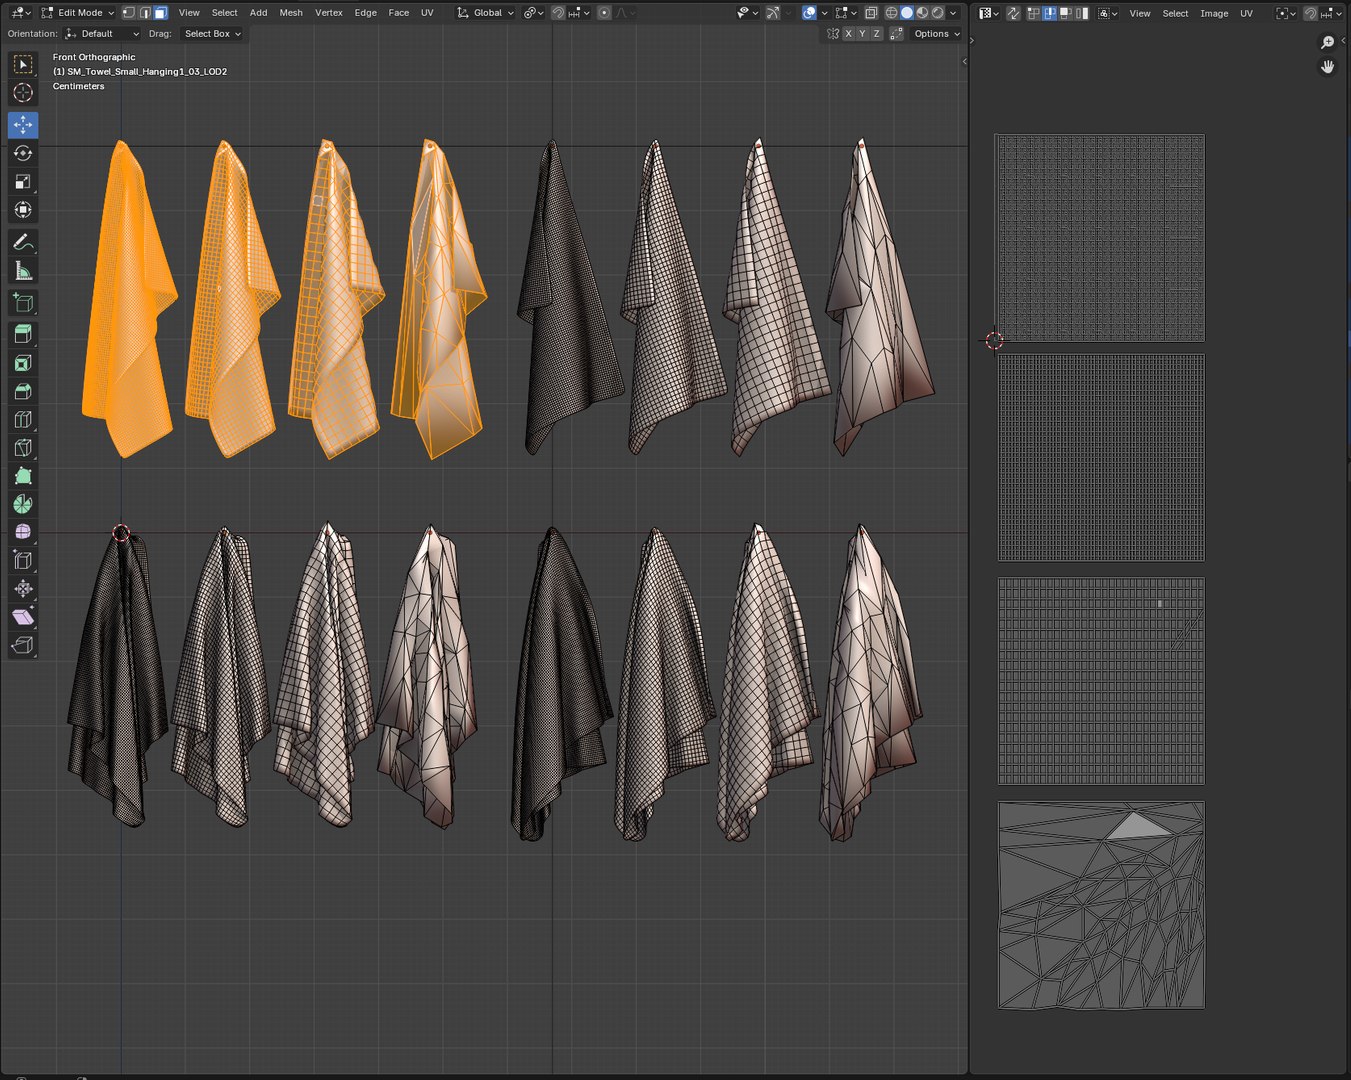The image size is (1351, 1080).
Task: Toggle X axis mesh mirror
Action: click(x=848, y=34)
